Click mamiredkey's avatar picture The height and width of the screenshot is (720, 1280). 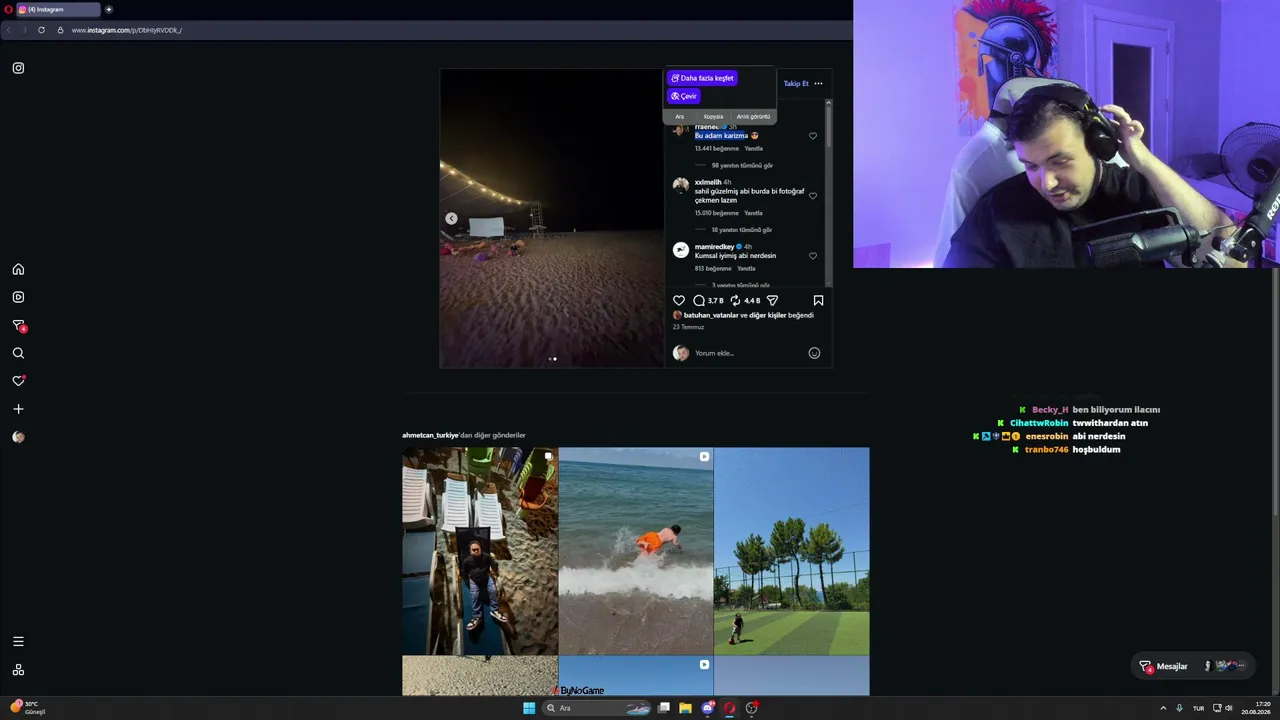pos(681,250)
